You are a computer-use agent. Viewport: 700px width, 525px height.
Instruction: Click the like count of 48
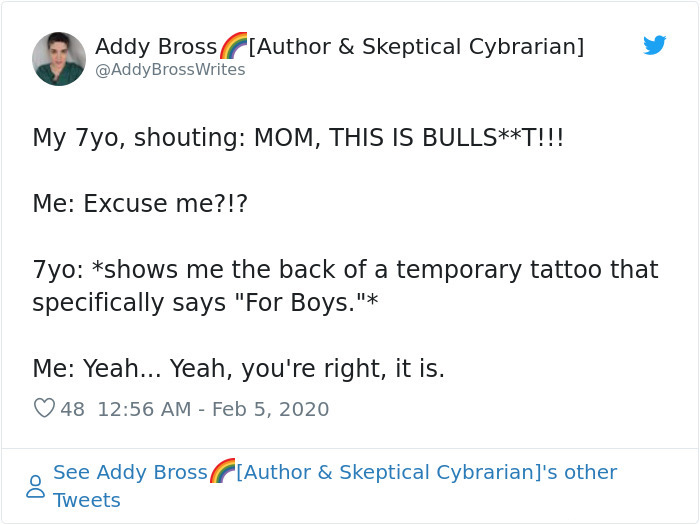pos(73,409)
